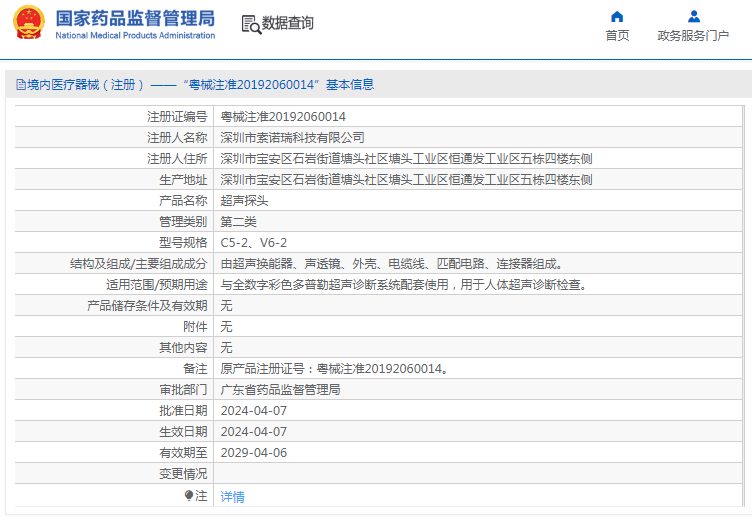Select registrant name 深圳市索诺瑞科技有限公司
752x520 pixels.
(x=293, y=138)
